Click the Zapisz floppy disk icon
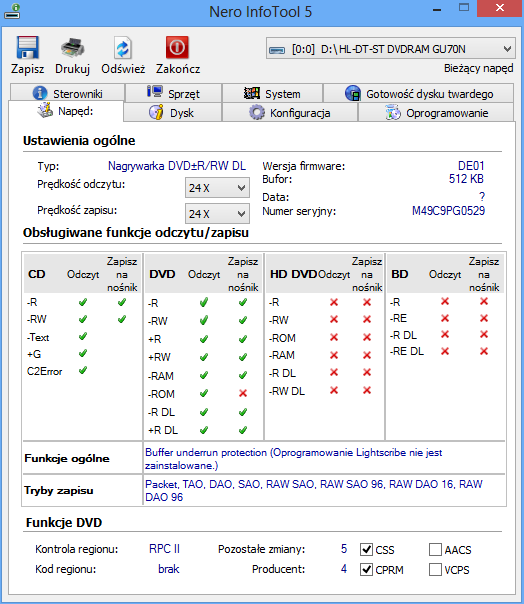 tap(27, 47)
